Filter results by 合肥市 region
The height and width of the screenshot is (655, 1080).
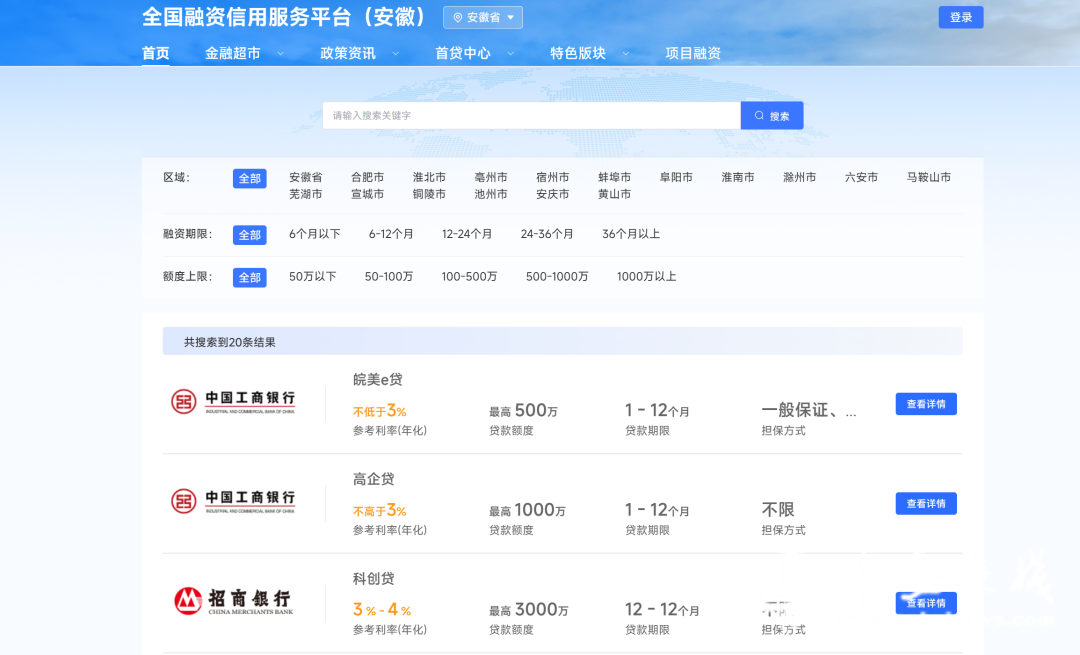click(x=368, y=176)
